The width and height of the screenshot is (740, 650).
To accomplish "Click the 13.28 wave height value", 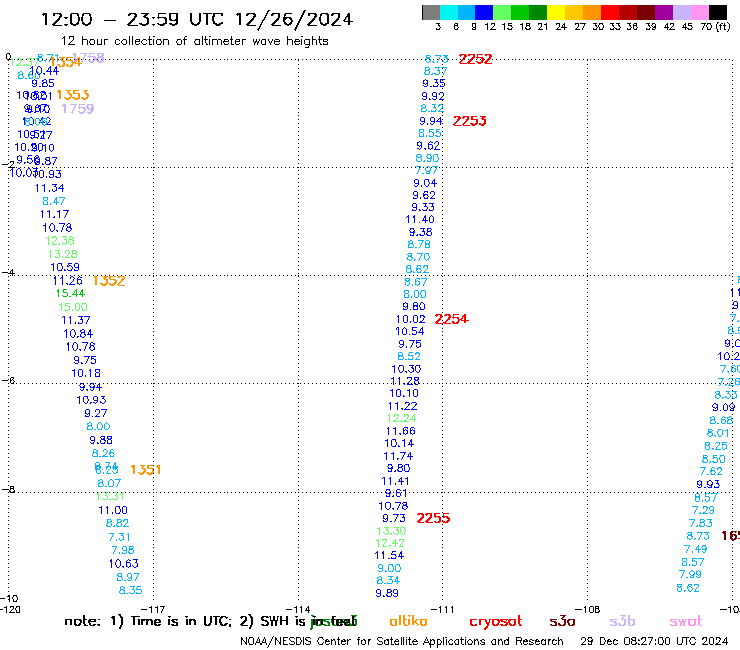I will pos(62,254).
